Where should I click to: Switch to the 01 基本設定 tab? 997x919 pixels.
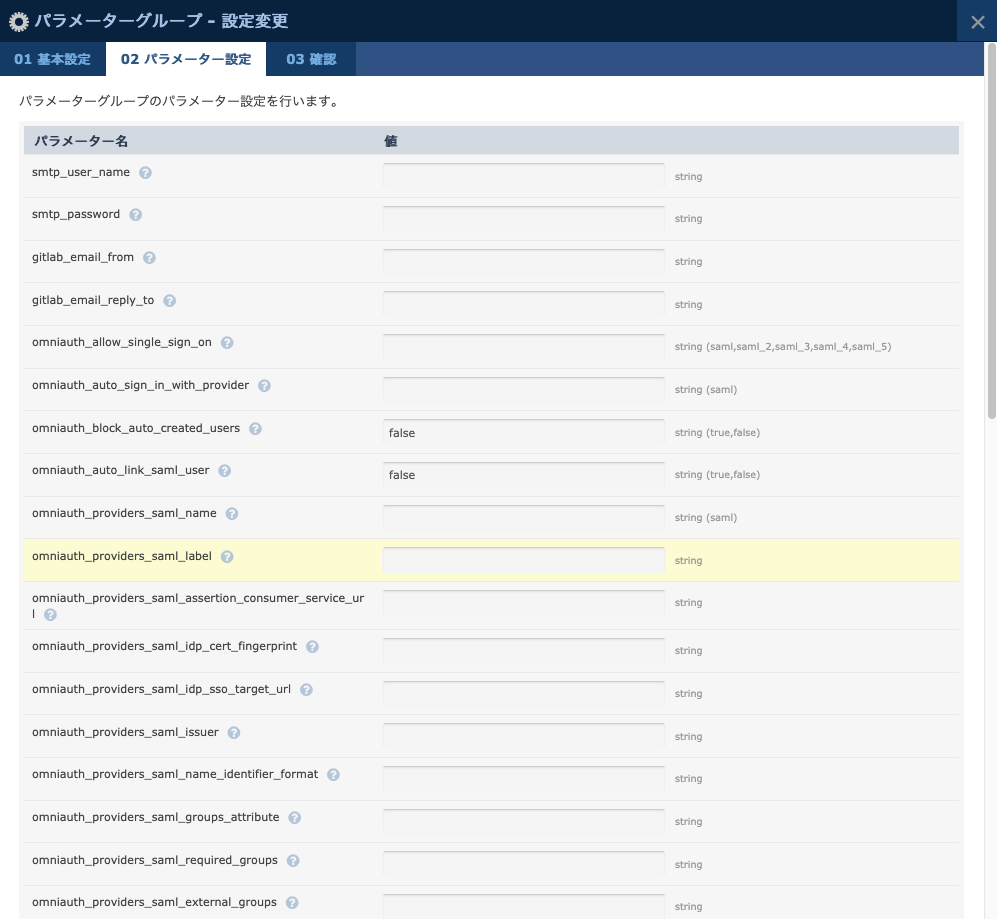(x=52, y=59)
